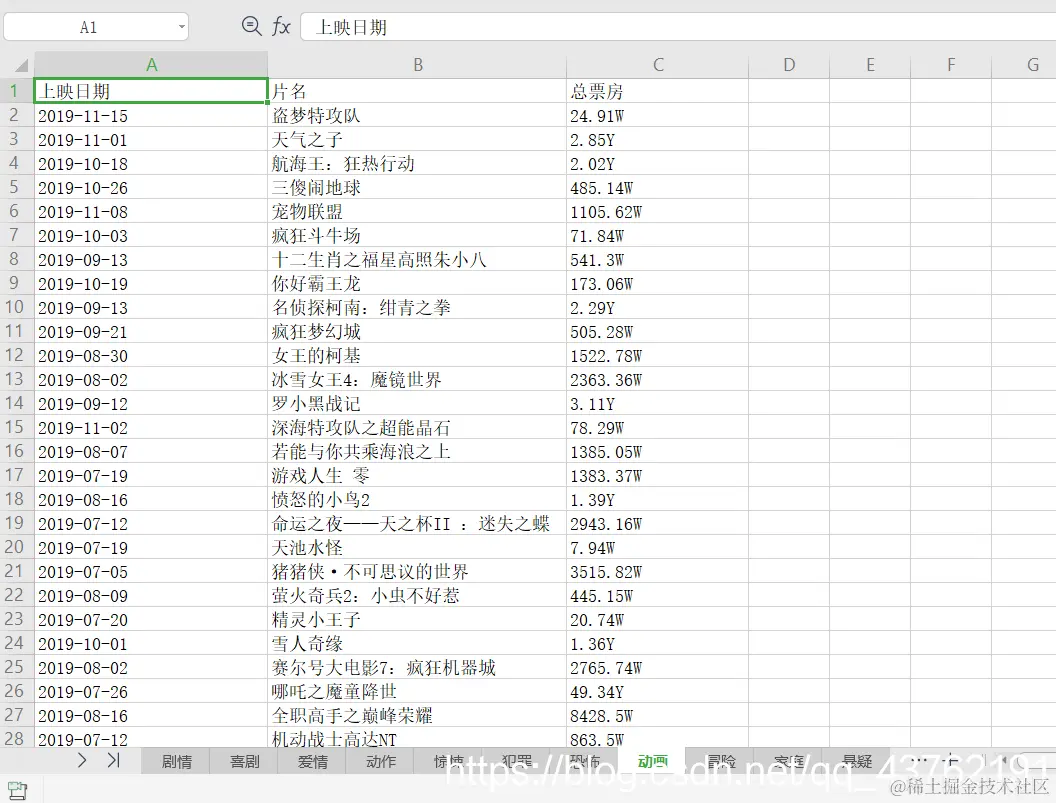This screenshot has height=803, width=1056.
Task: Click cell 赛尔号大电影7：疯狂机器城
Action: pyautogui.click(x=418, y=668)
